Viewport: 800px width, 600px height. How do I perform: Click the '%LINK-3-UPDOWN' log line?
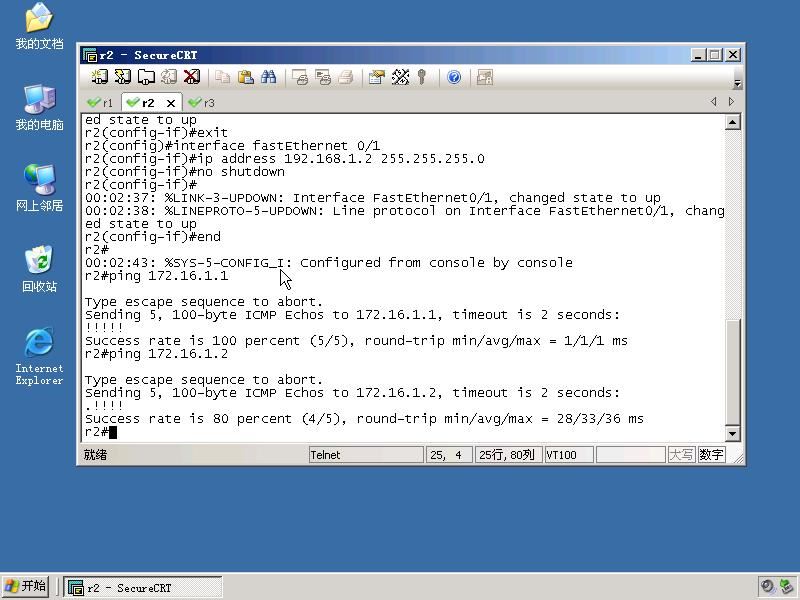(372, 198)
